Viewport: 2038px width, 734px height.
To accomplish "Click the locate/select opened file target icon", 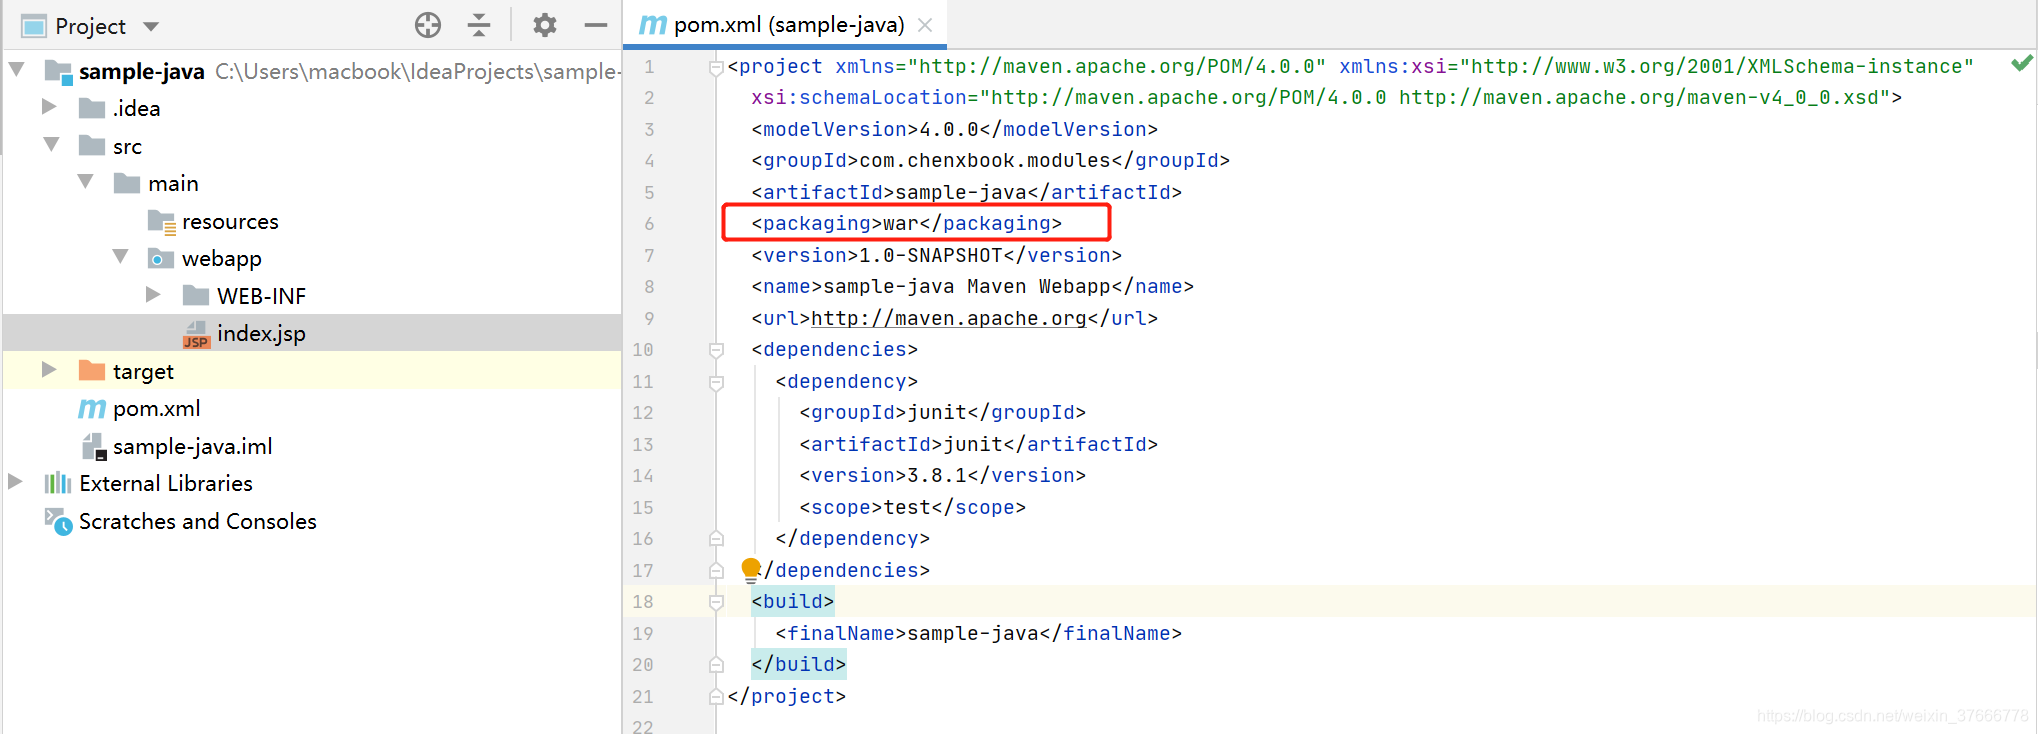I will tap(428, 25).
